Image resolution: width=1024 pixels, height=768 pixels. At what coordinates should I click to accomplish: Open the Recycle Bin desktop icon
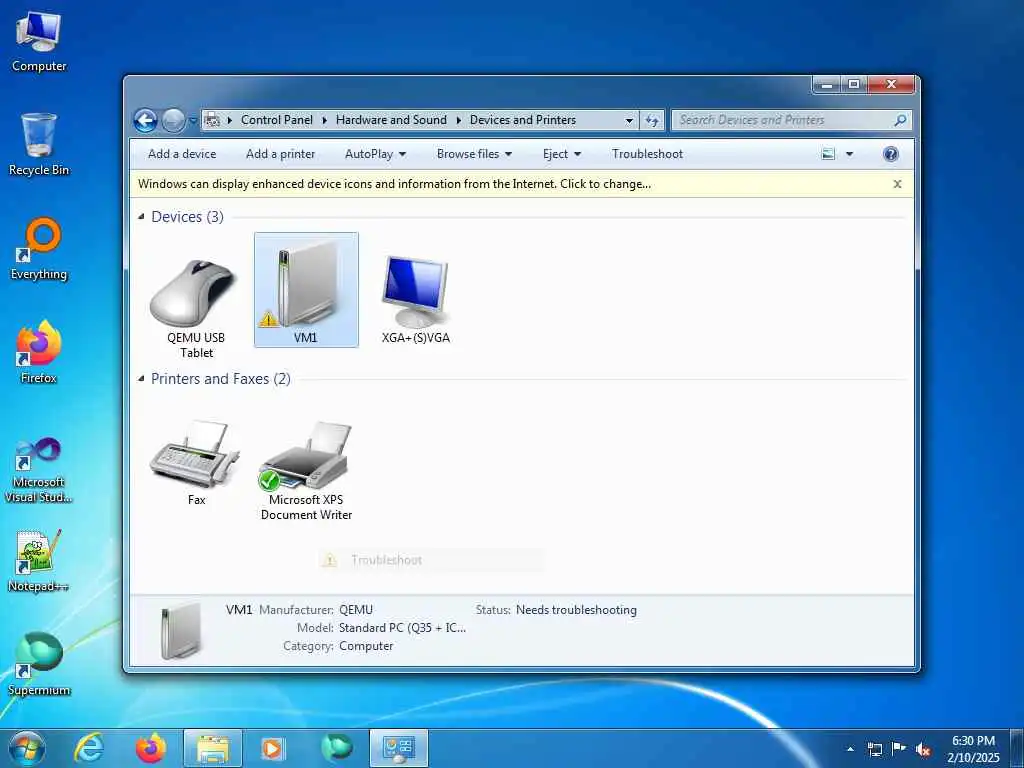39,144
